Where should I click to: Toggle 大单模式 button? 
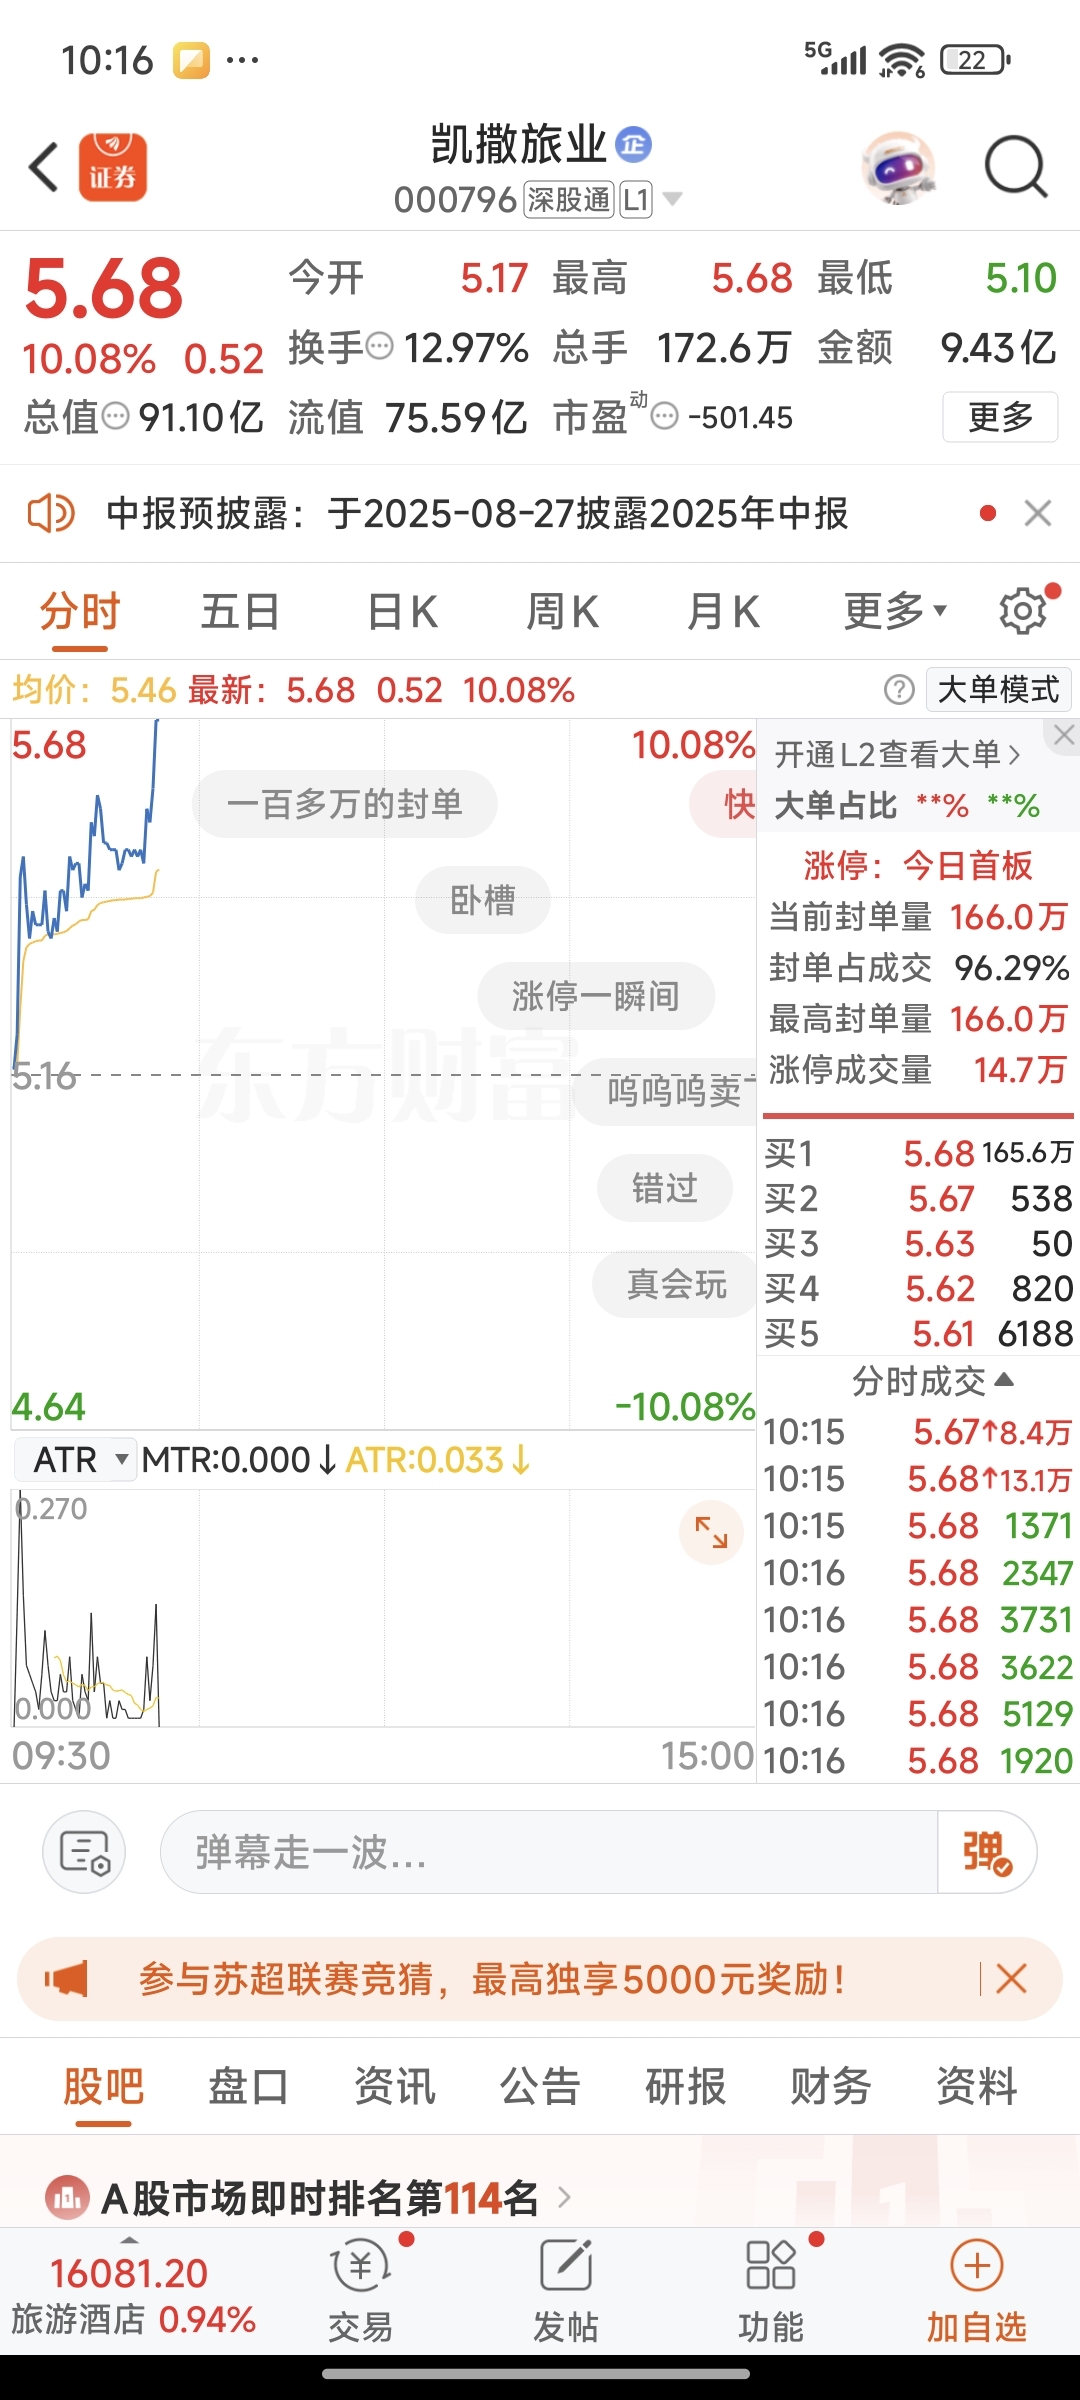coord(999,689)
